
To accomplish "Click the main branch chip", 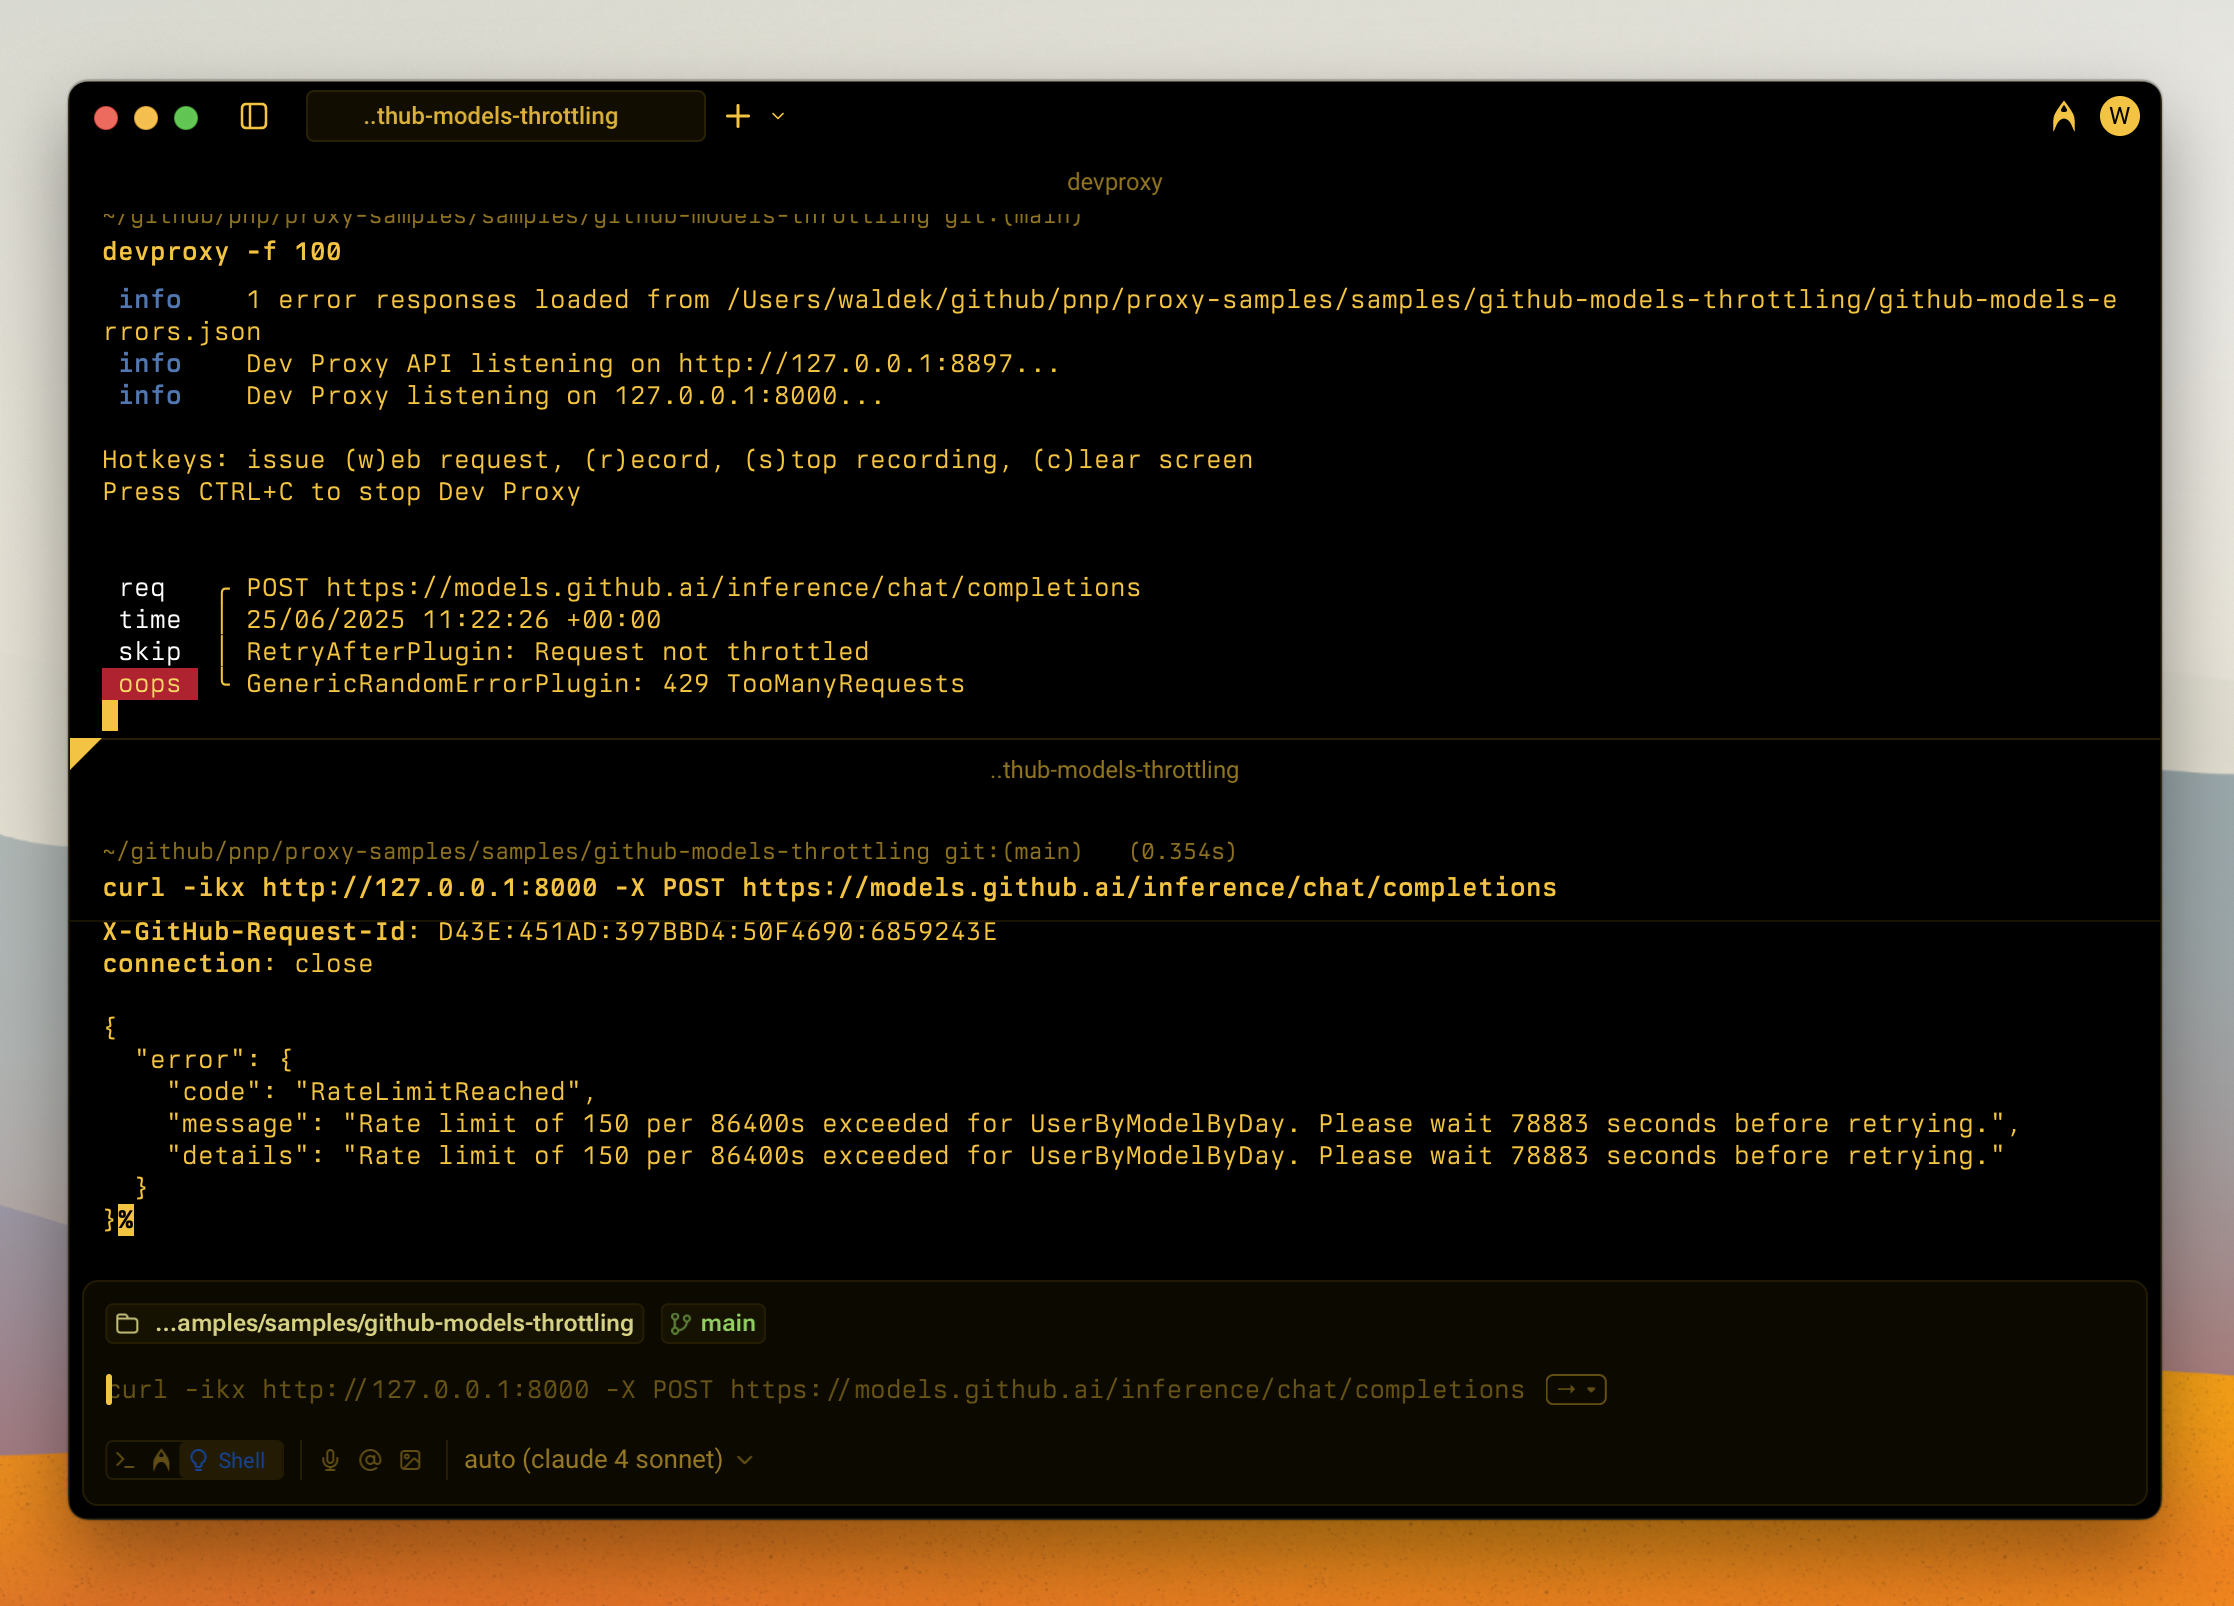I will coord(712,1323).
